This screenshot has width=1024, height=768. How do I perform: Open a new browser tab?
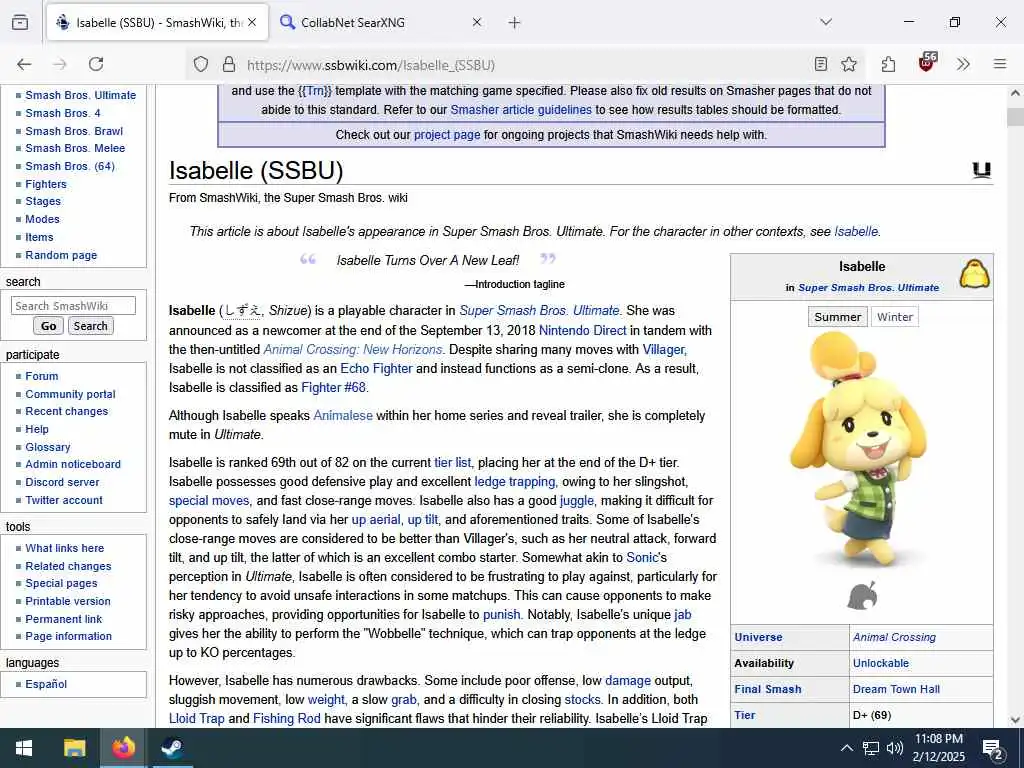pos(515,23)
